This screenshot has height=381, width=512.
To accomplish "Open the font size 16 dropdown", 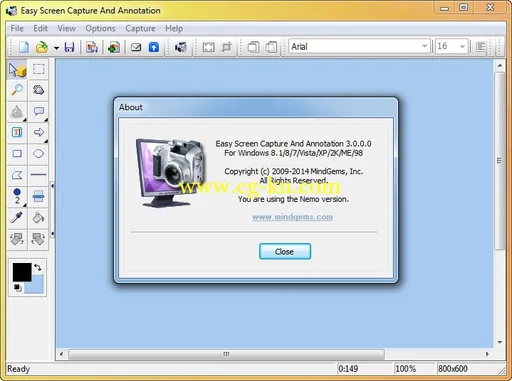I will point(462,46).
